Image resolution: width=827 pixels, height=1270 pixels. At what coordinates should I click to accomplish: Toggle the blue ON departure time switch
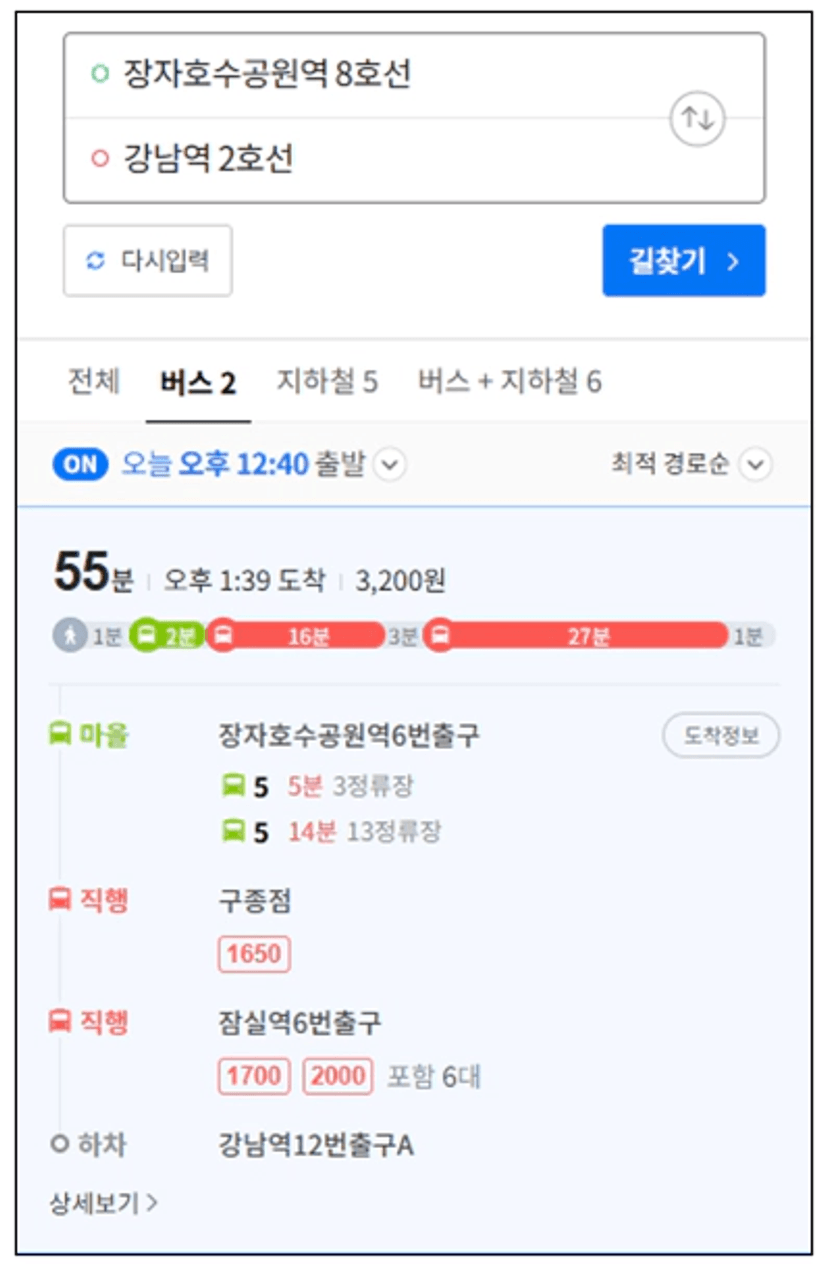click(80, 465)
